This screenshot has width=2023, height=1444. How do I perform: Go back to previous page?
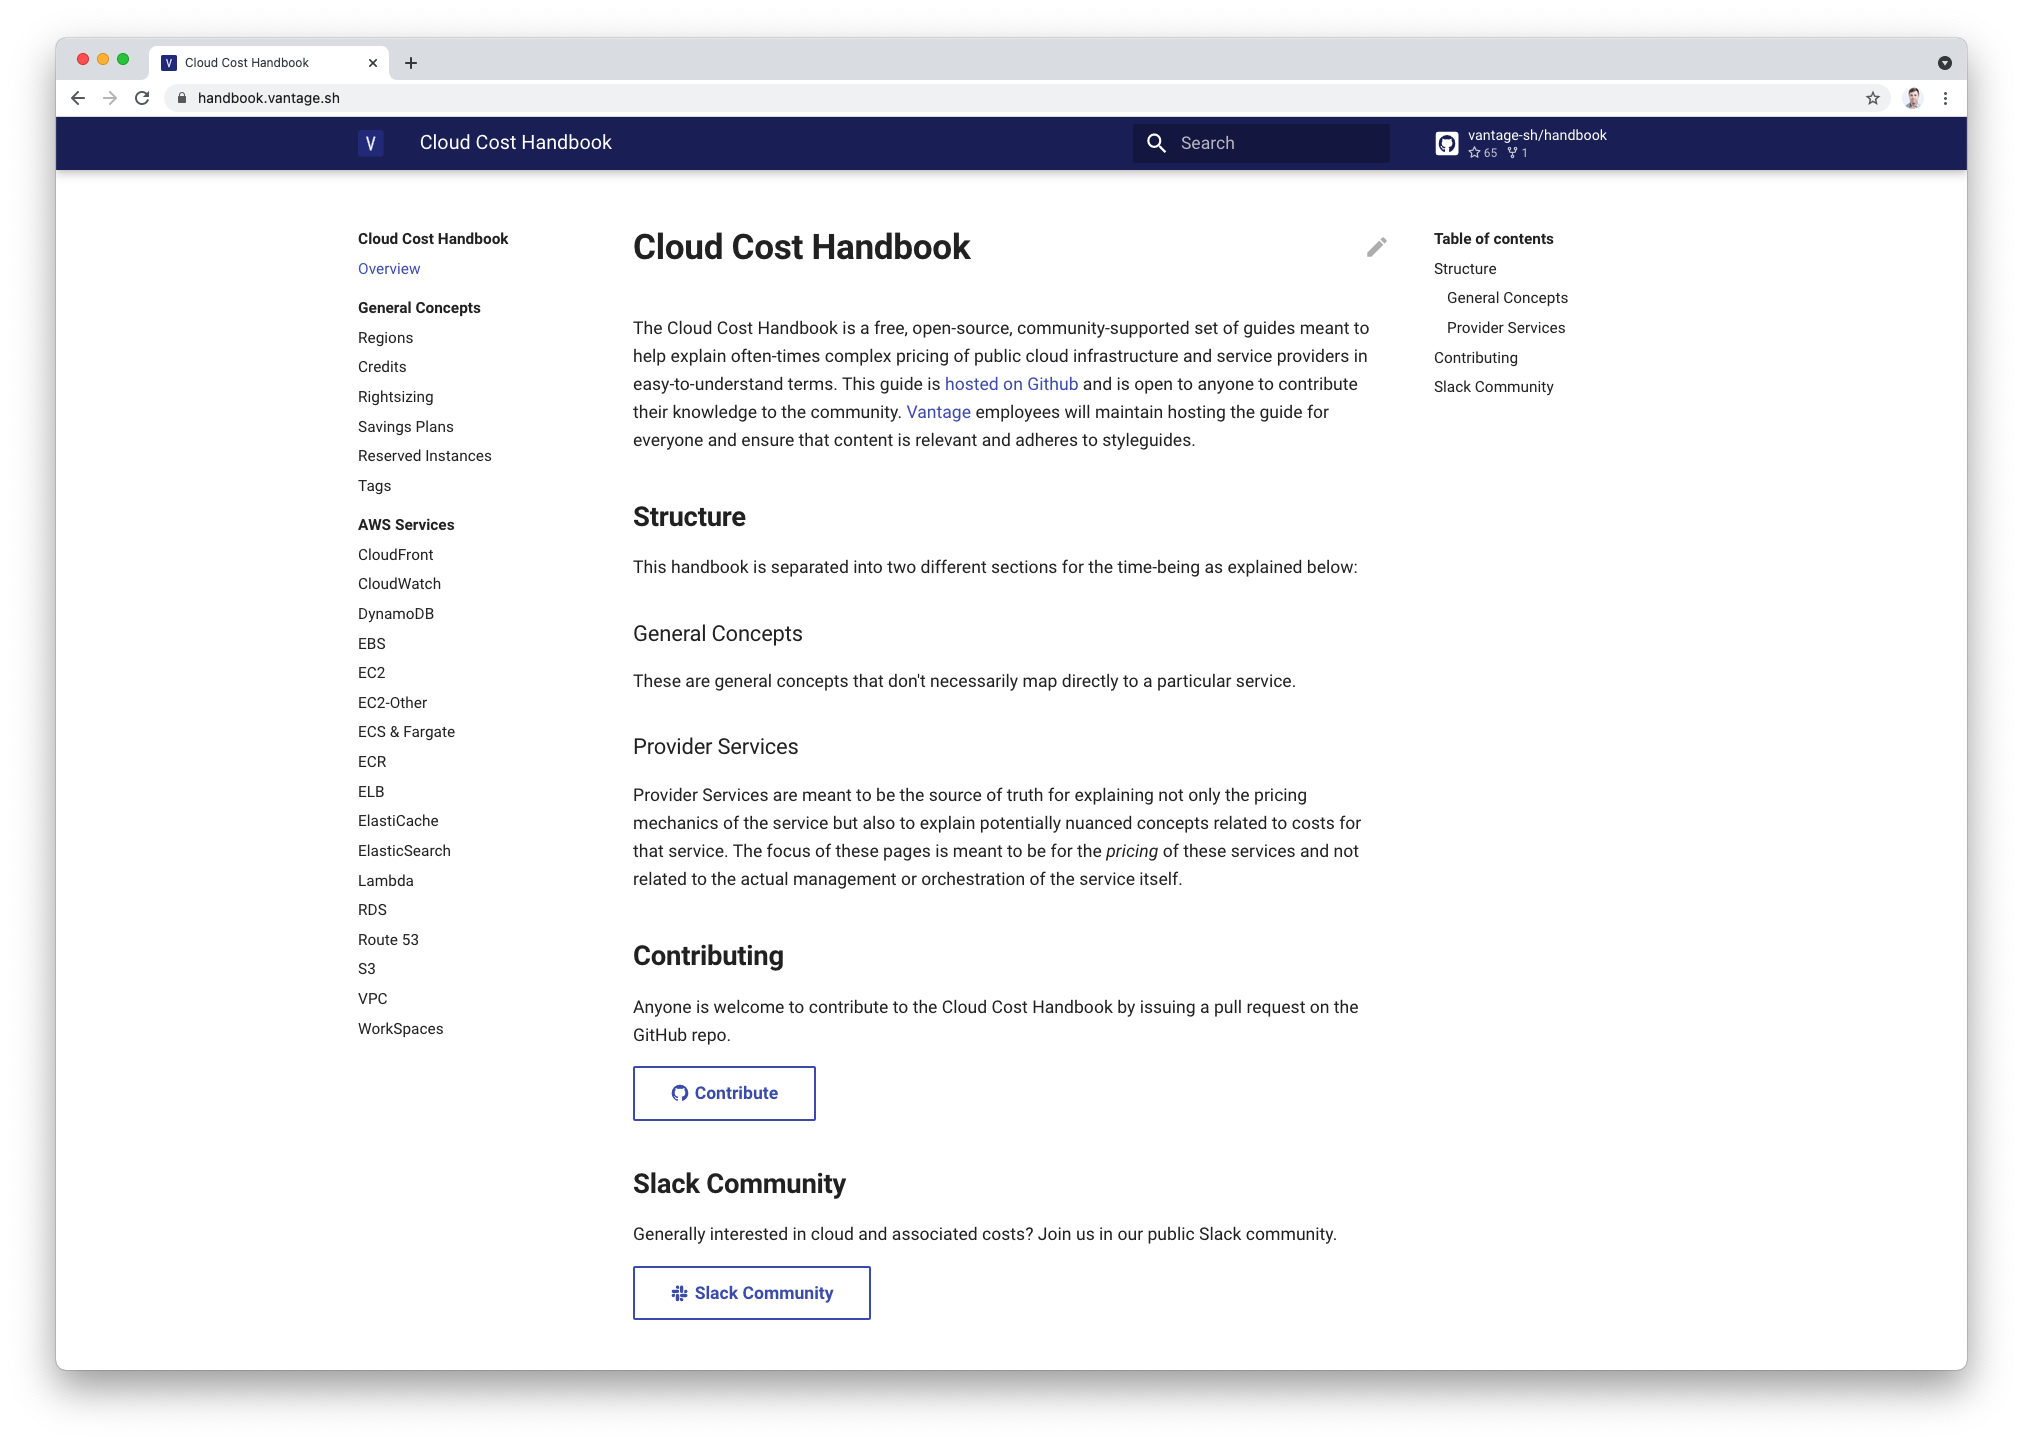pyautogui.click(x=78, y=98)
